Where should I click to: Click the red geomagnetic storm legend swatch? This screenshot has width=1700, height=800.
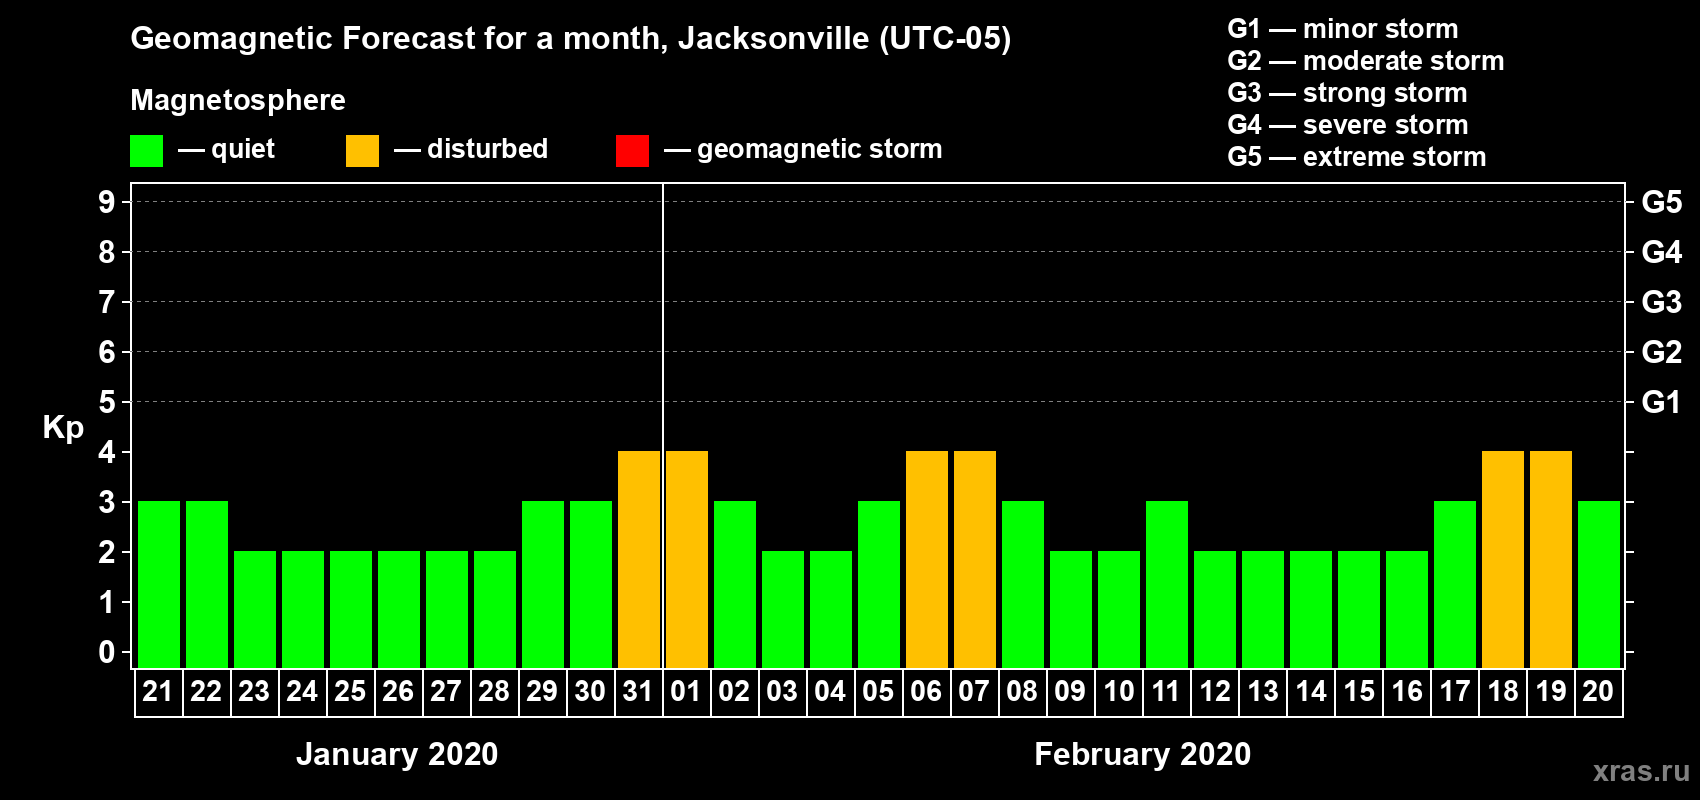coord(632,151)
